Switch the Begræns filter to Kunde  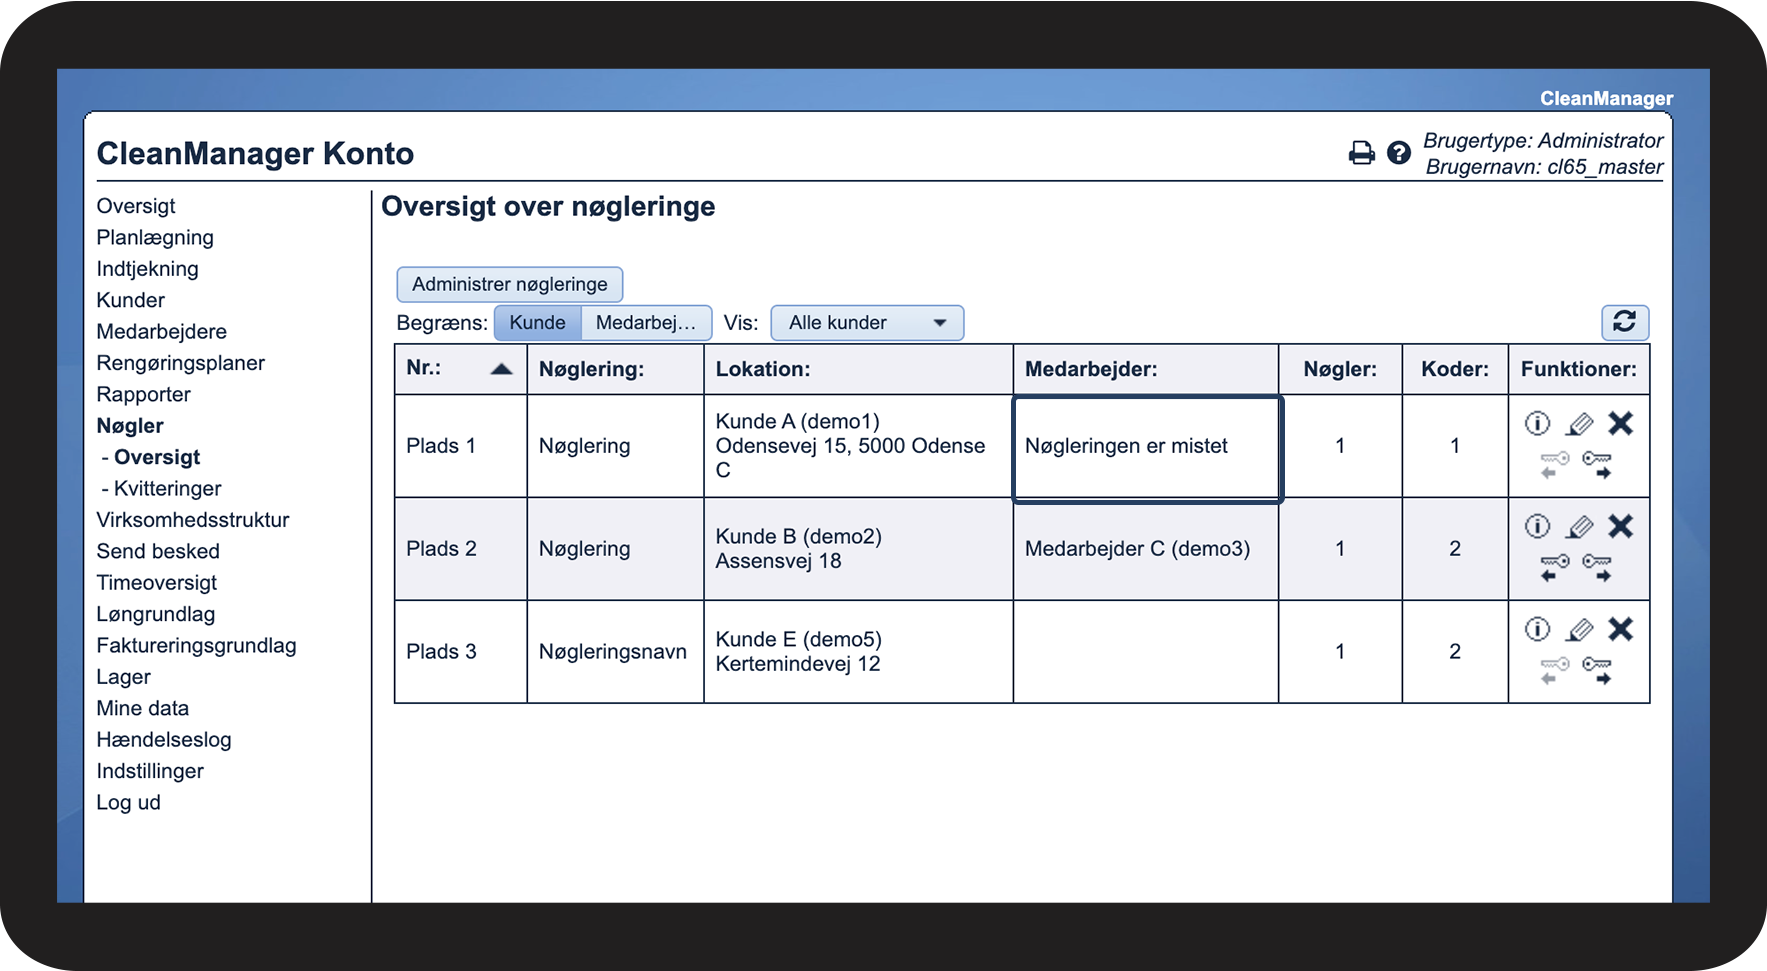(537, 323)
